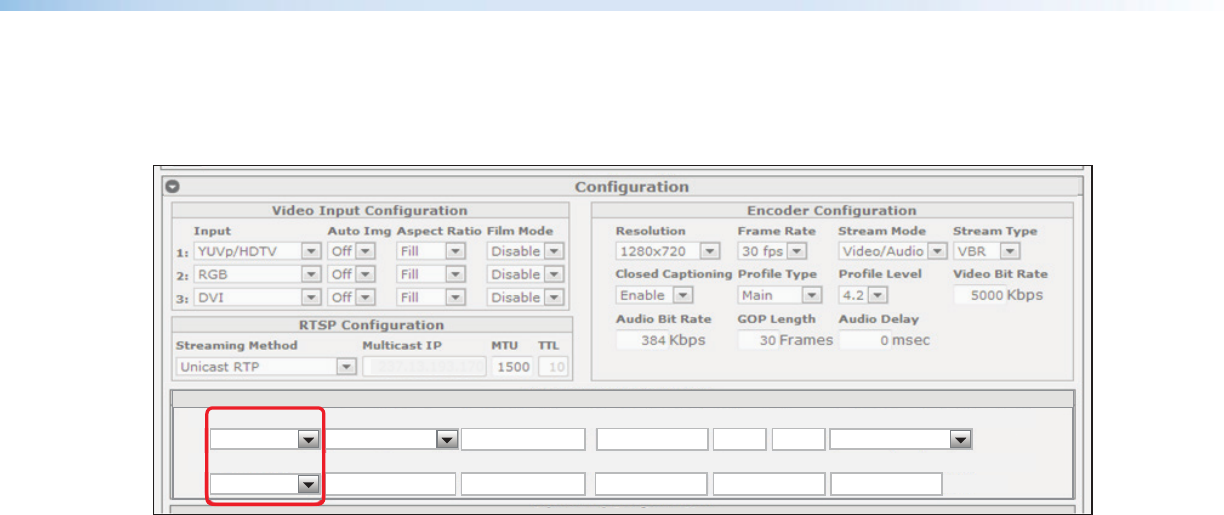Open the Aspect Ratio Fill dropdown for input 2
The height and width of the screenshot is (515, 1224).
[x=431, y=274]
